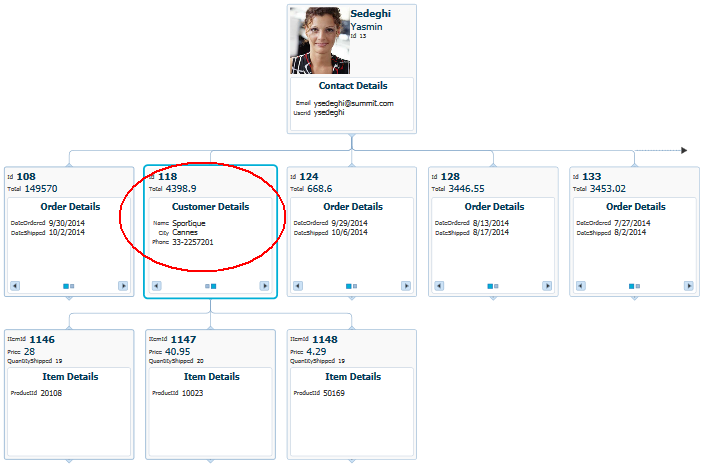
Task: Click date shipped 10/2/2014
Action: (x=67, y=232)
